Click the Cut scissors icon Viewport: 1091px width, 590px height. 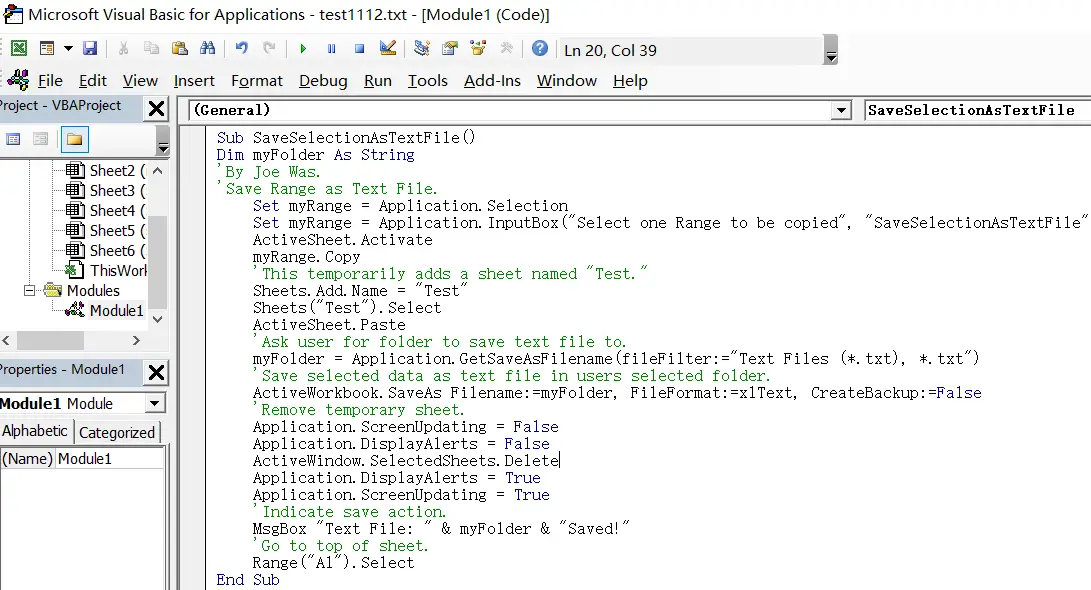click(124, 48)
